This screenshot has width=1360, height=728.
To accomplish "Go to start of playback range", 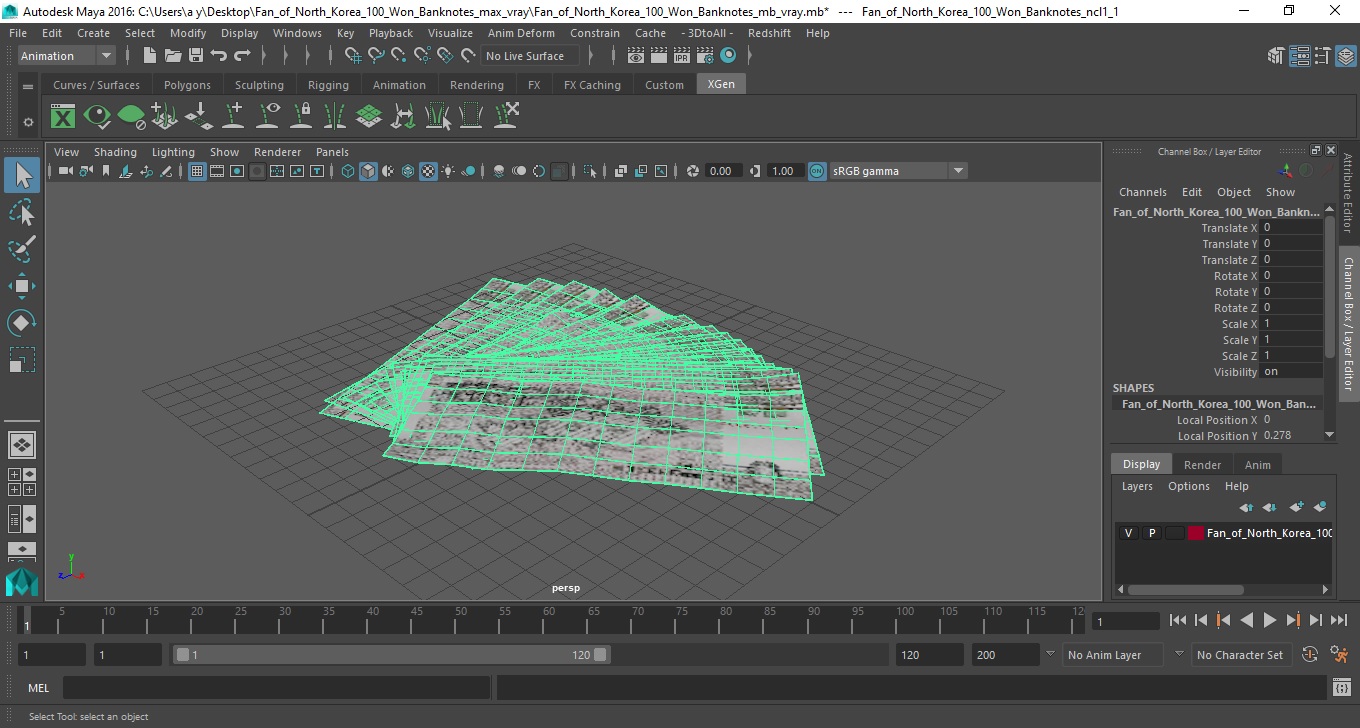I will tap(1177, 621).
